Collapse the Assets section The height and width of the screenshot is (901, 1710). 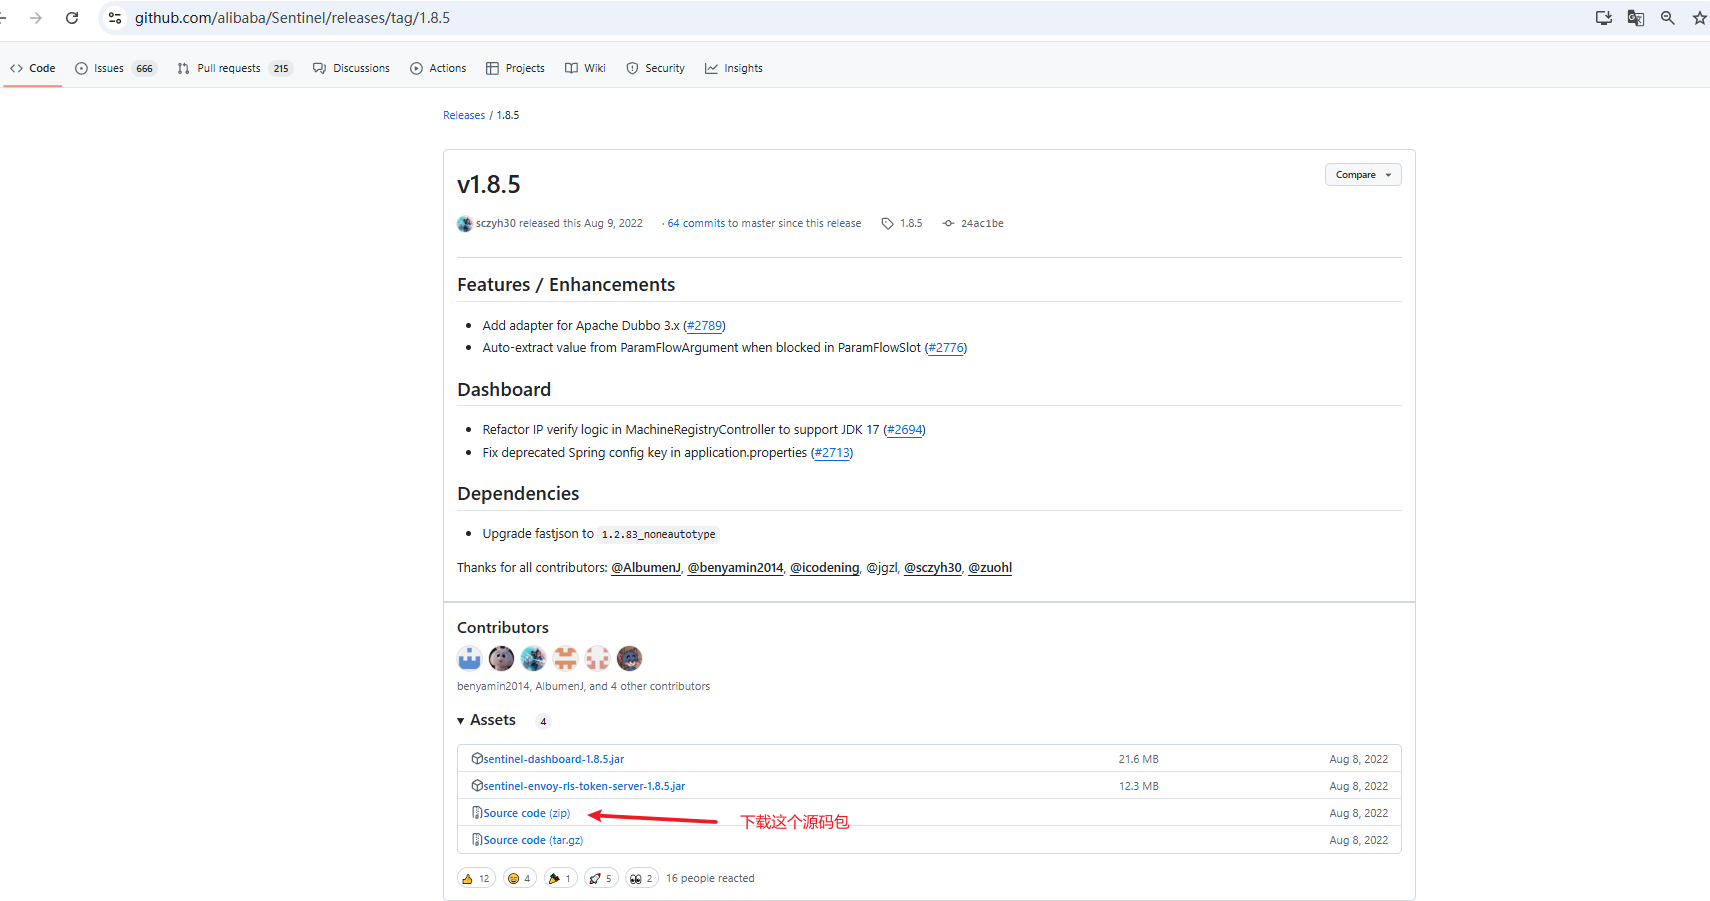pyautogui.click(x=487, y=720)
